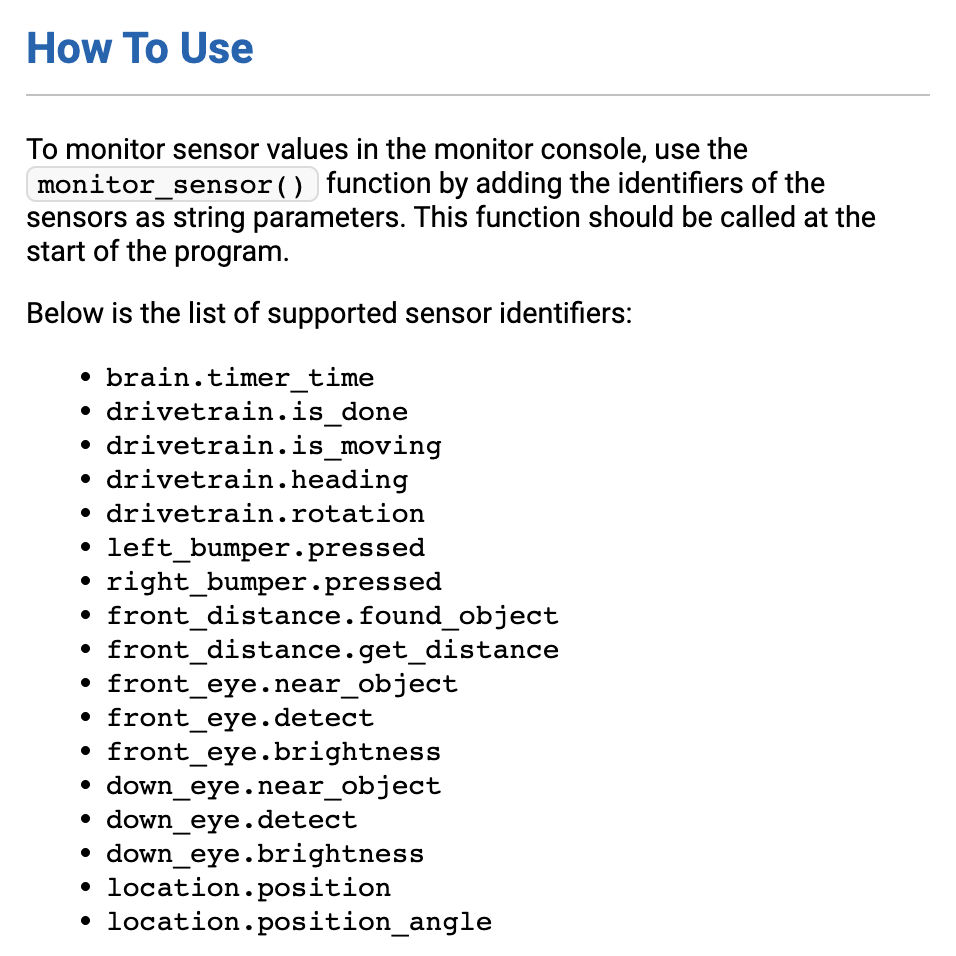Pick the drivetrain.rotation list item

click(265, 514)
